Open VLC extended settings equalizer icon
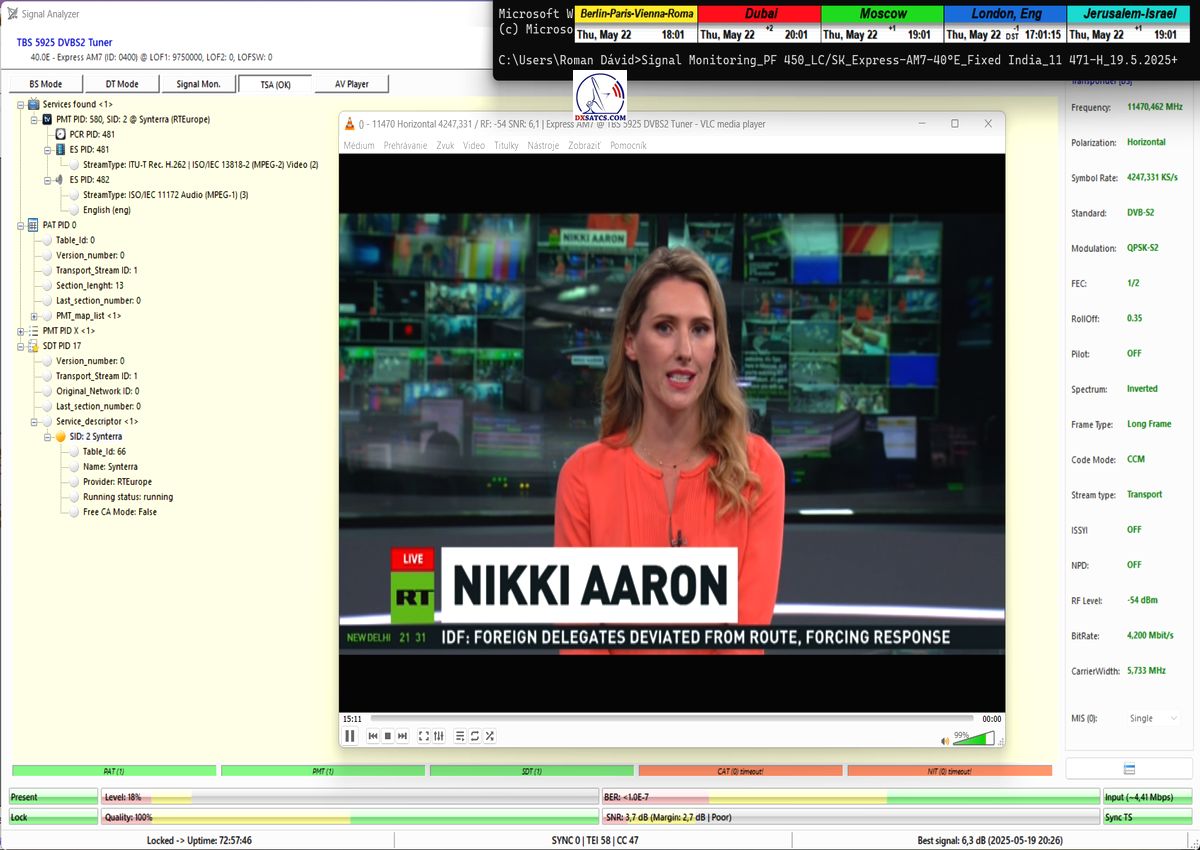The width and height of the screenshot is (1200, 850). coord(439,736)
